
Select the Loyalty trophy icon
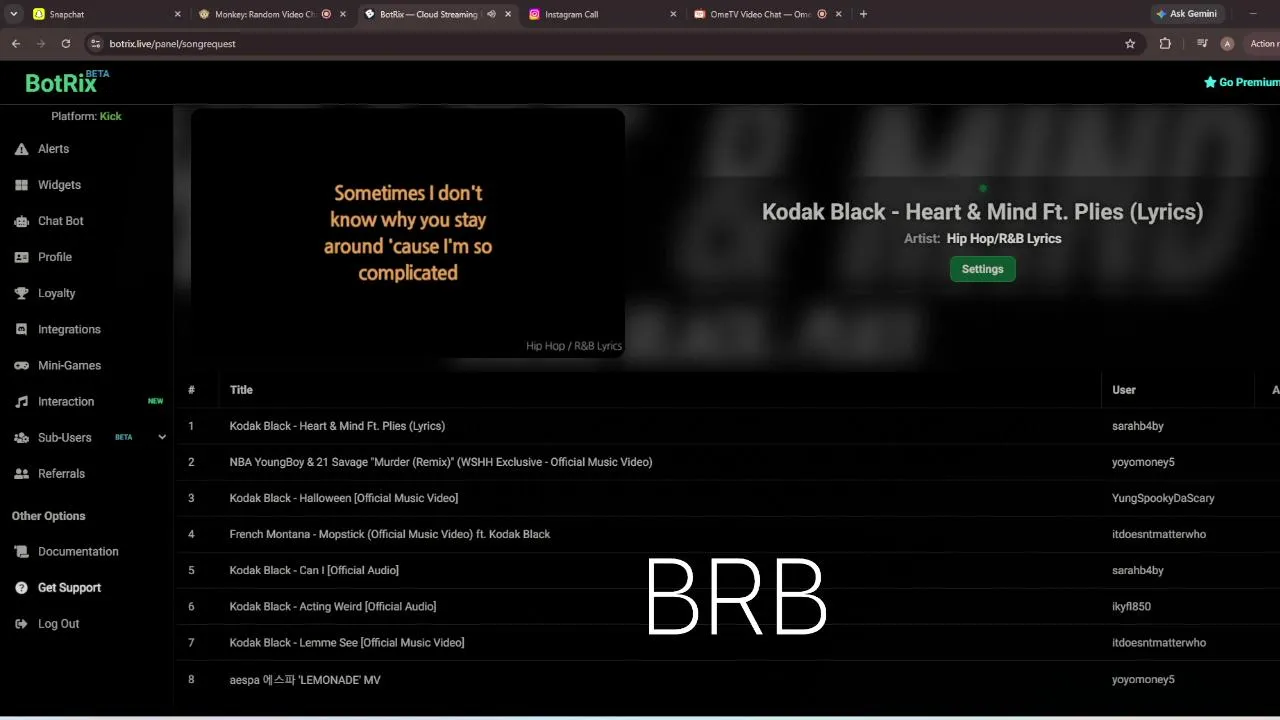[21, 293]
